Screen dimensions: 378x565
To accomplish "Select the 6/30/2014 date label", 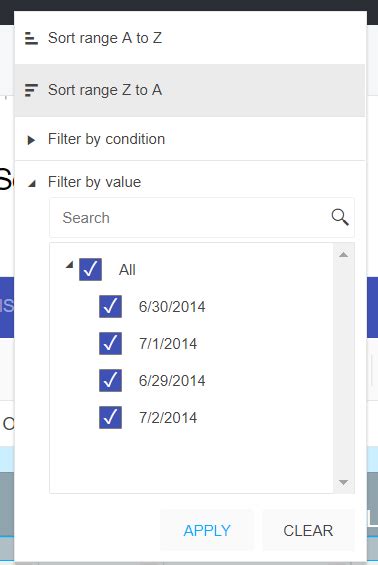I will (172, 307).
